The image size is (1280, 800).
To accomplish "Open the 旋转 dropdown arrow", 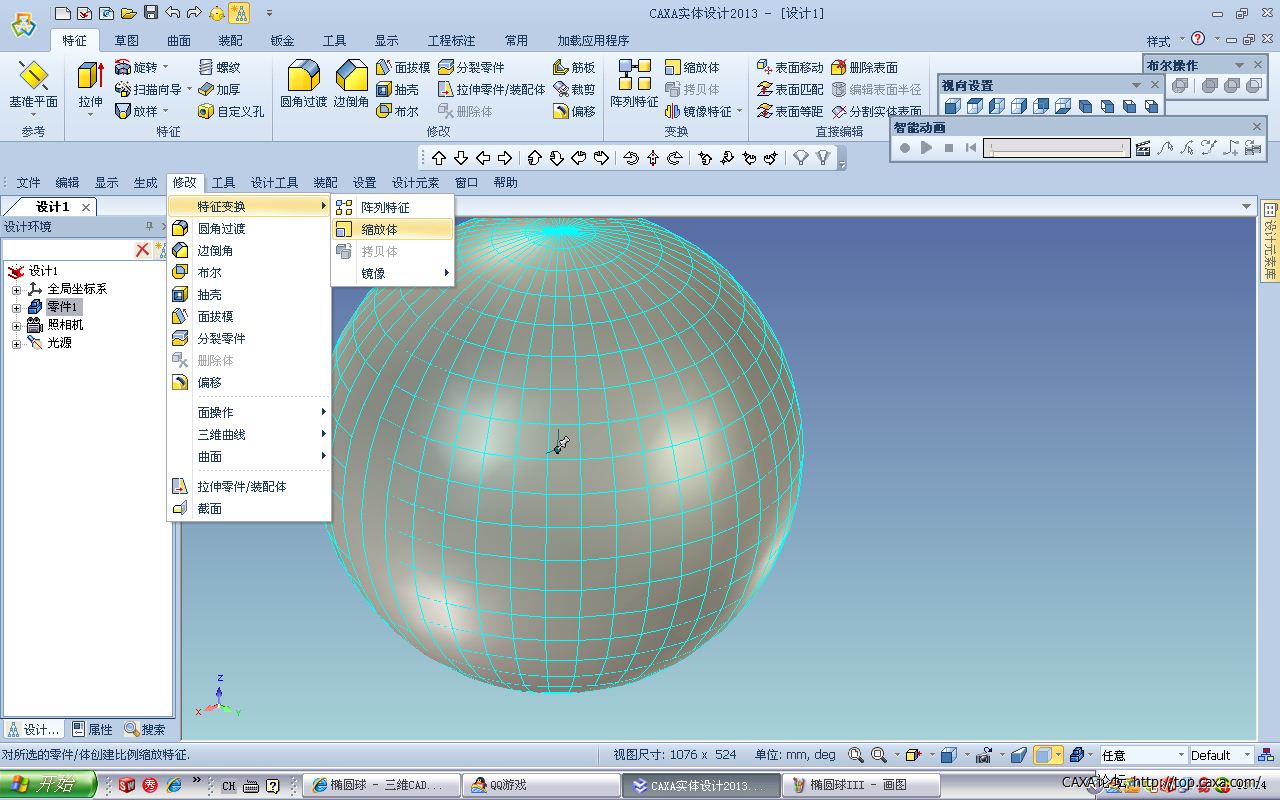I will click(x=165, y=67).
